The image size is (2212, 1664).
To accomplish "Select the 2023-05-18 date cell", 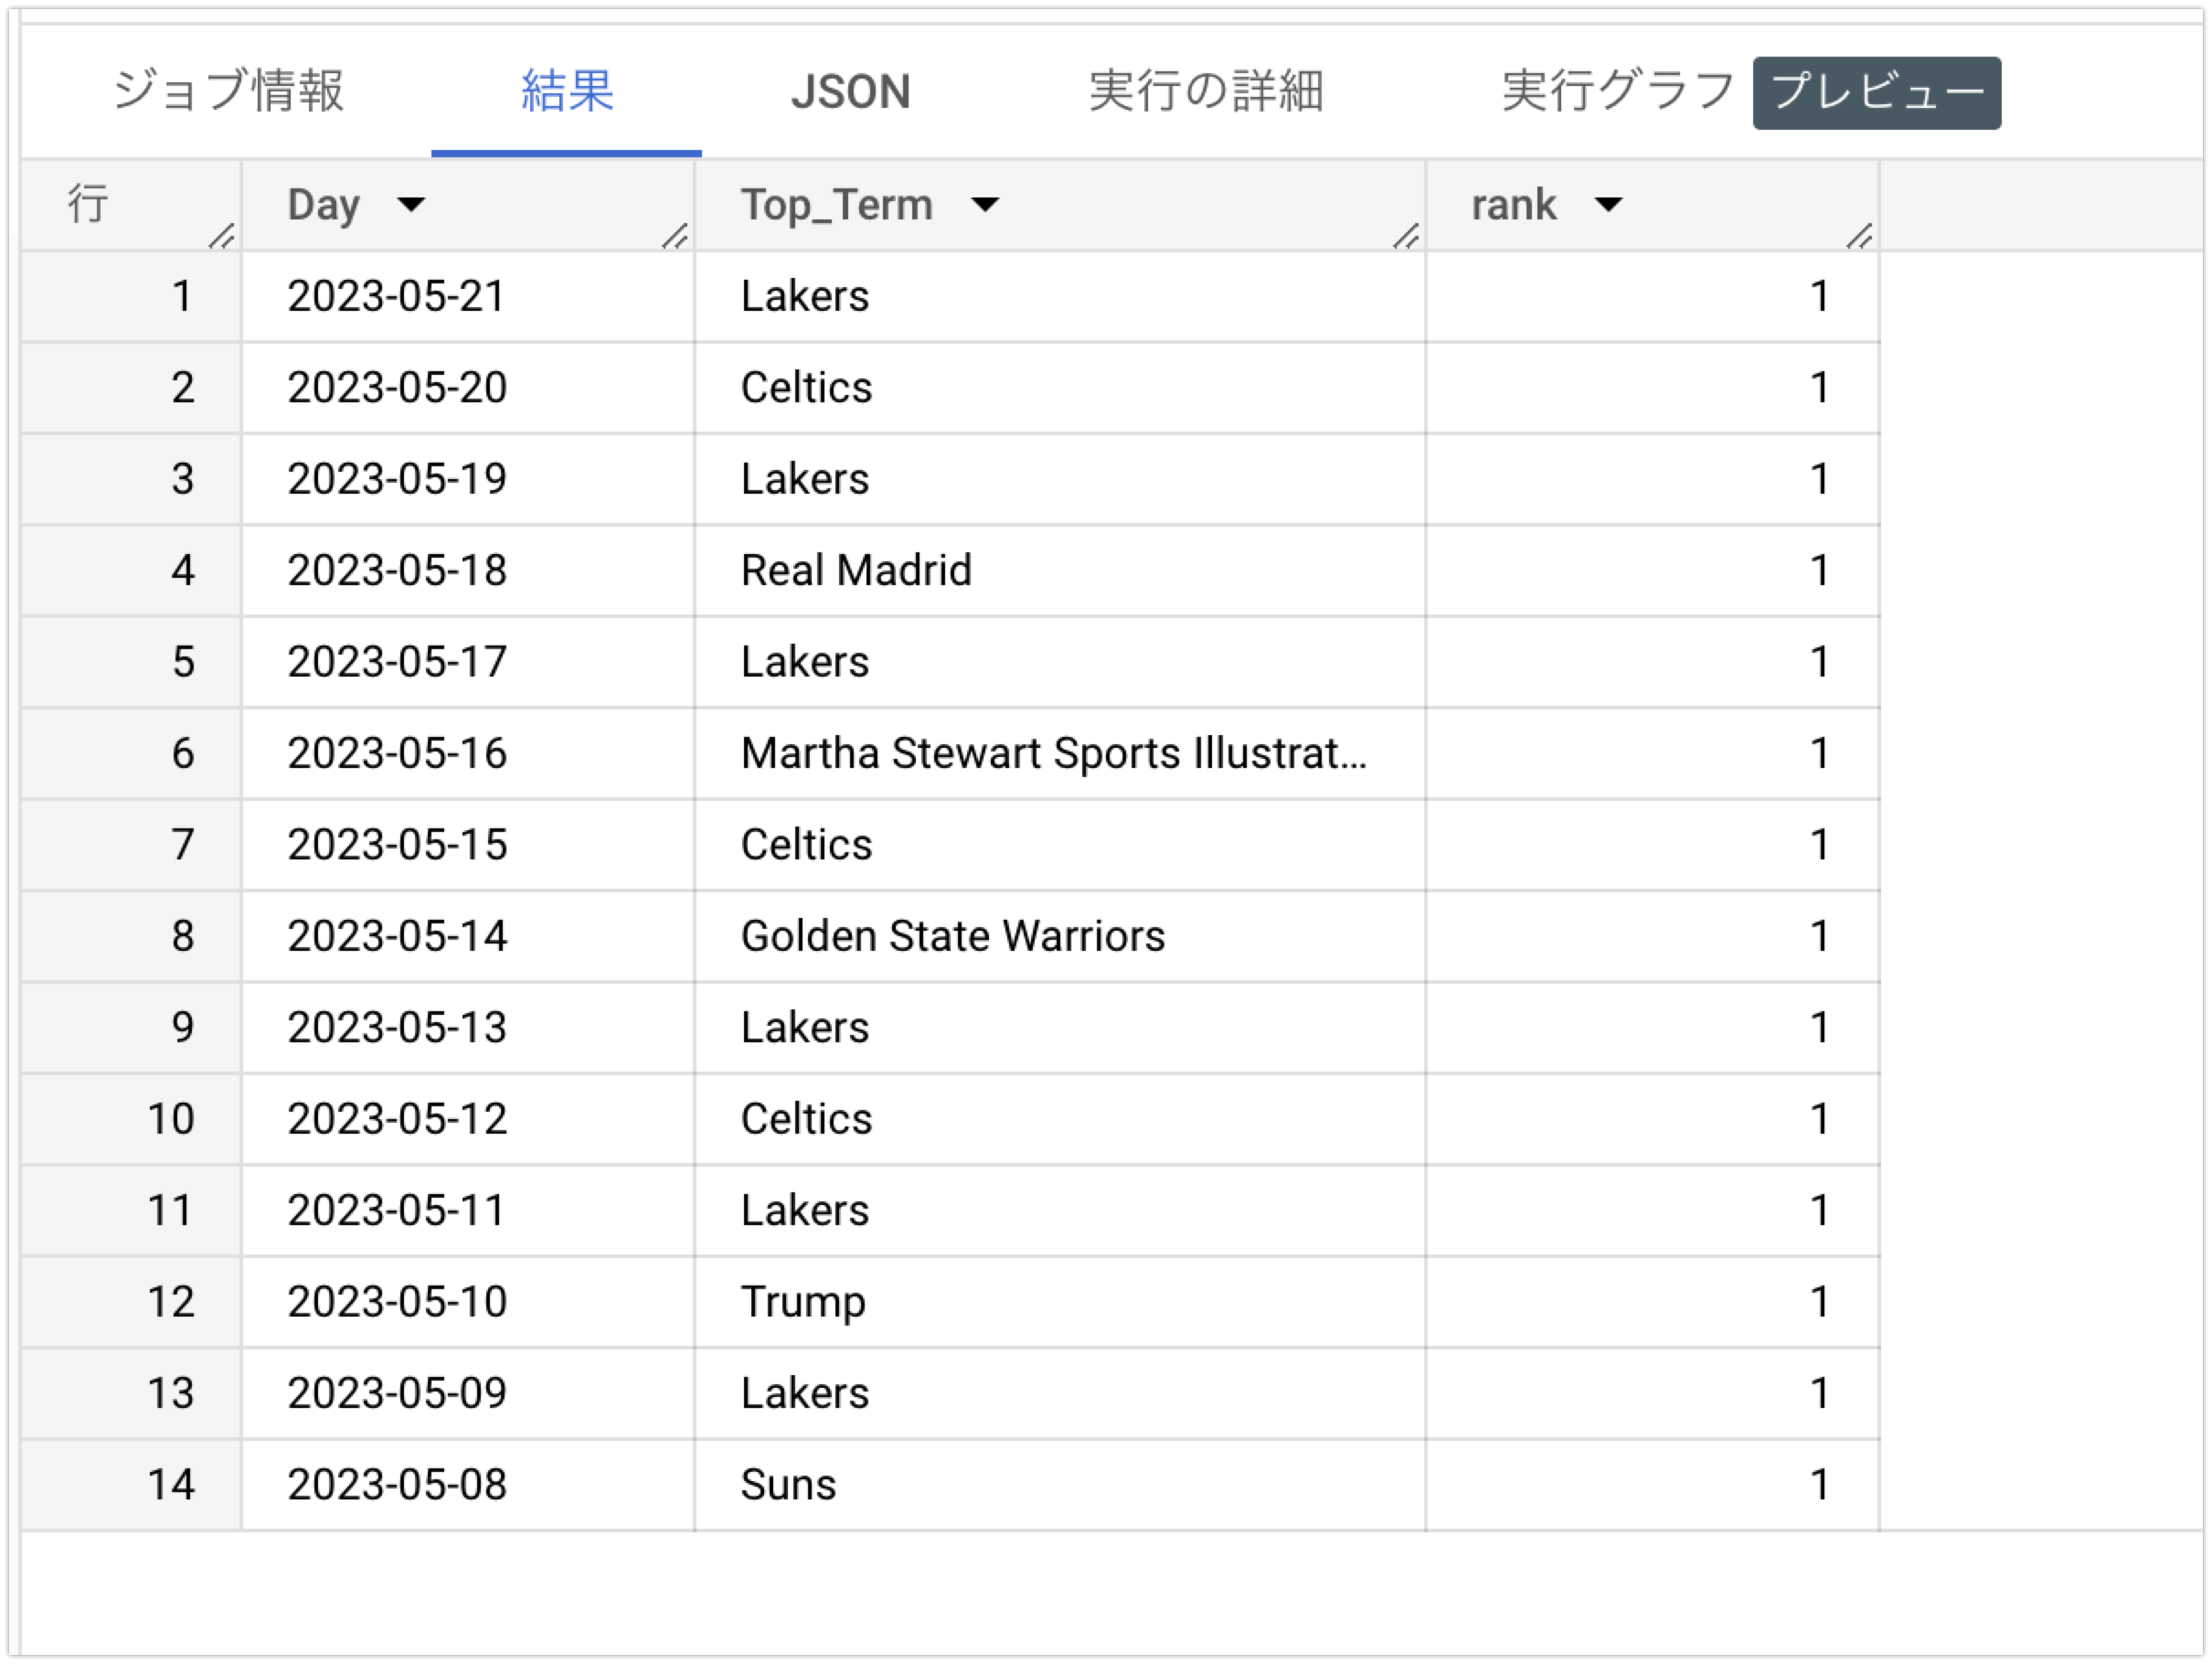I will click(468, 570).
